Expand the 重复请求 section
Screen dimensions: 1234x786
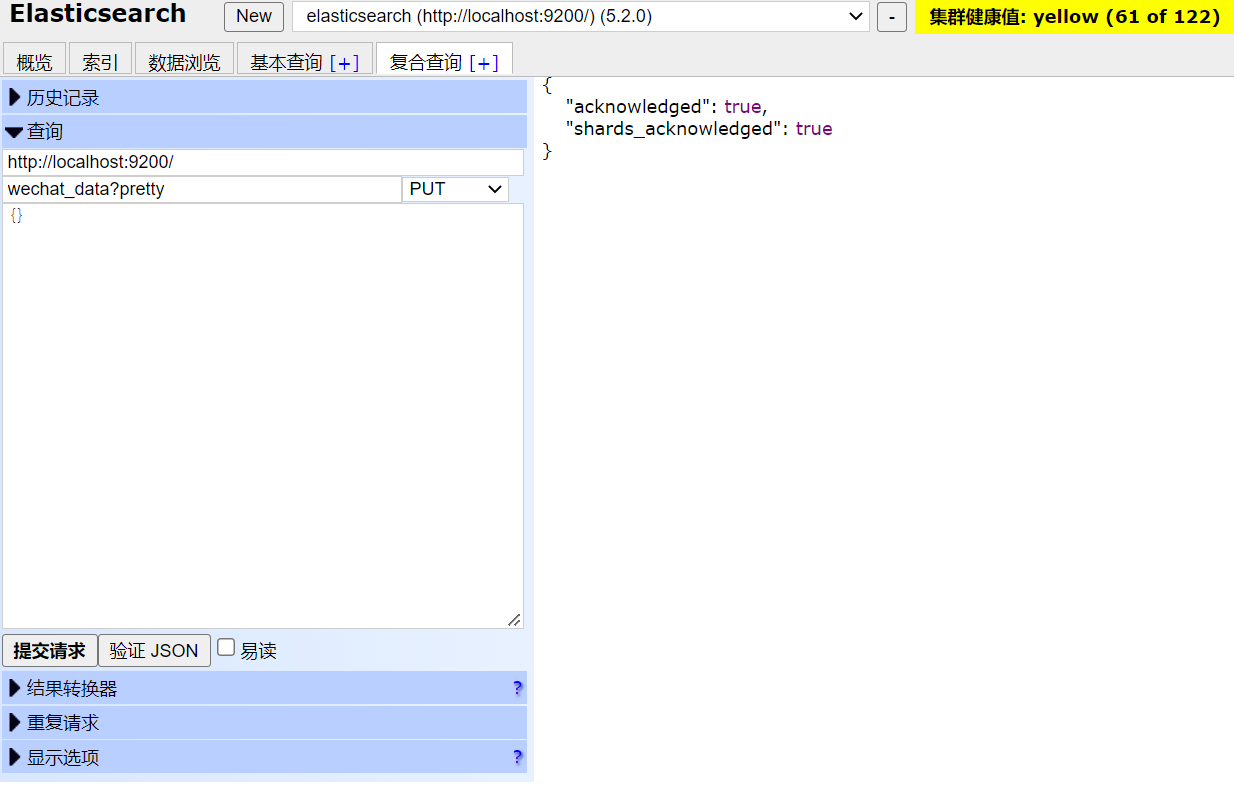264,722
